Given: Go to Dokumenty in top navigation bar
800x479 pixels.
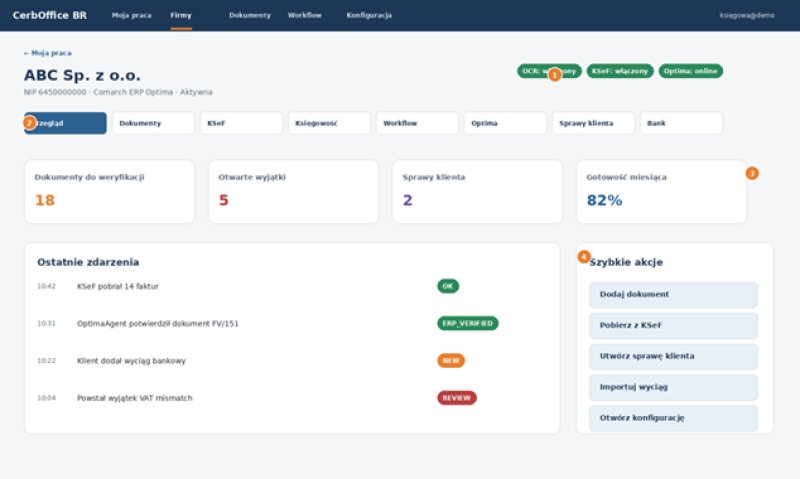Looking at the screenshot, I should click(x=250, y=15).
